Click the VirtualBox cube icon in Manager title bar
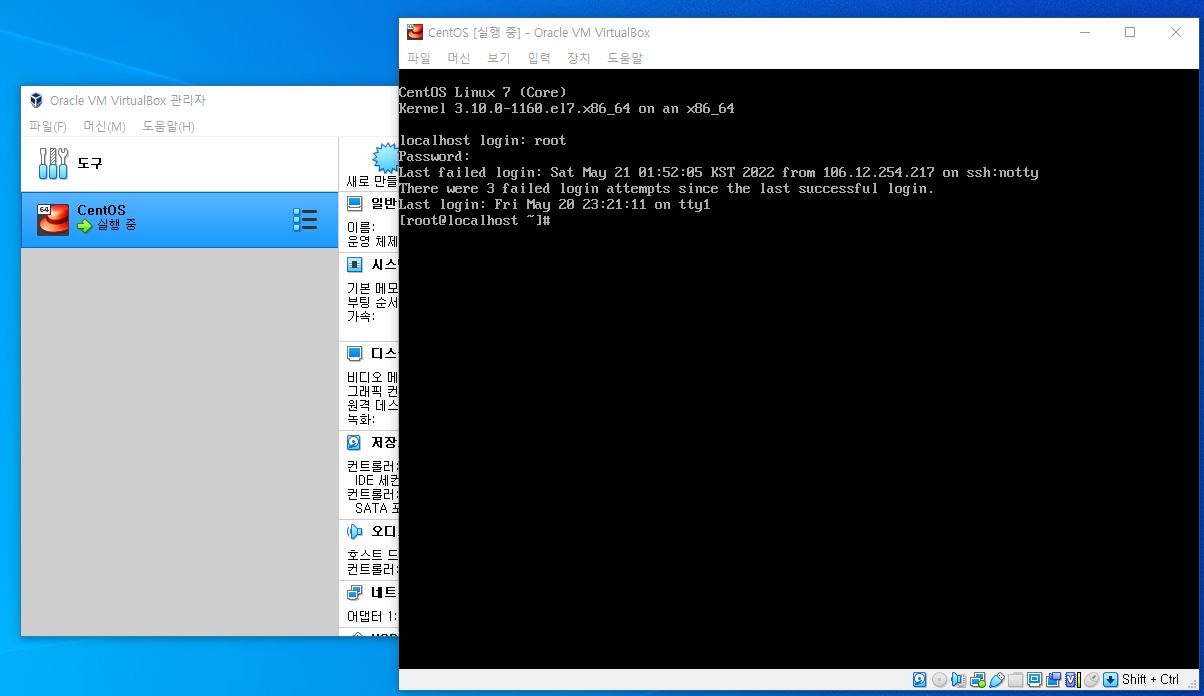This screenshot has width=1204, height=696. 36,100
